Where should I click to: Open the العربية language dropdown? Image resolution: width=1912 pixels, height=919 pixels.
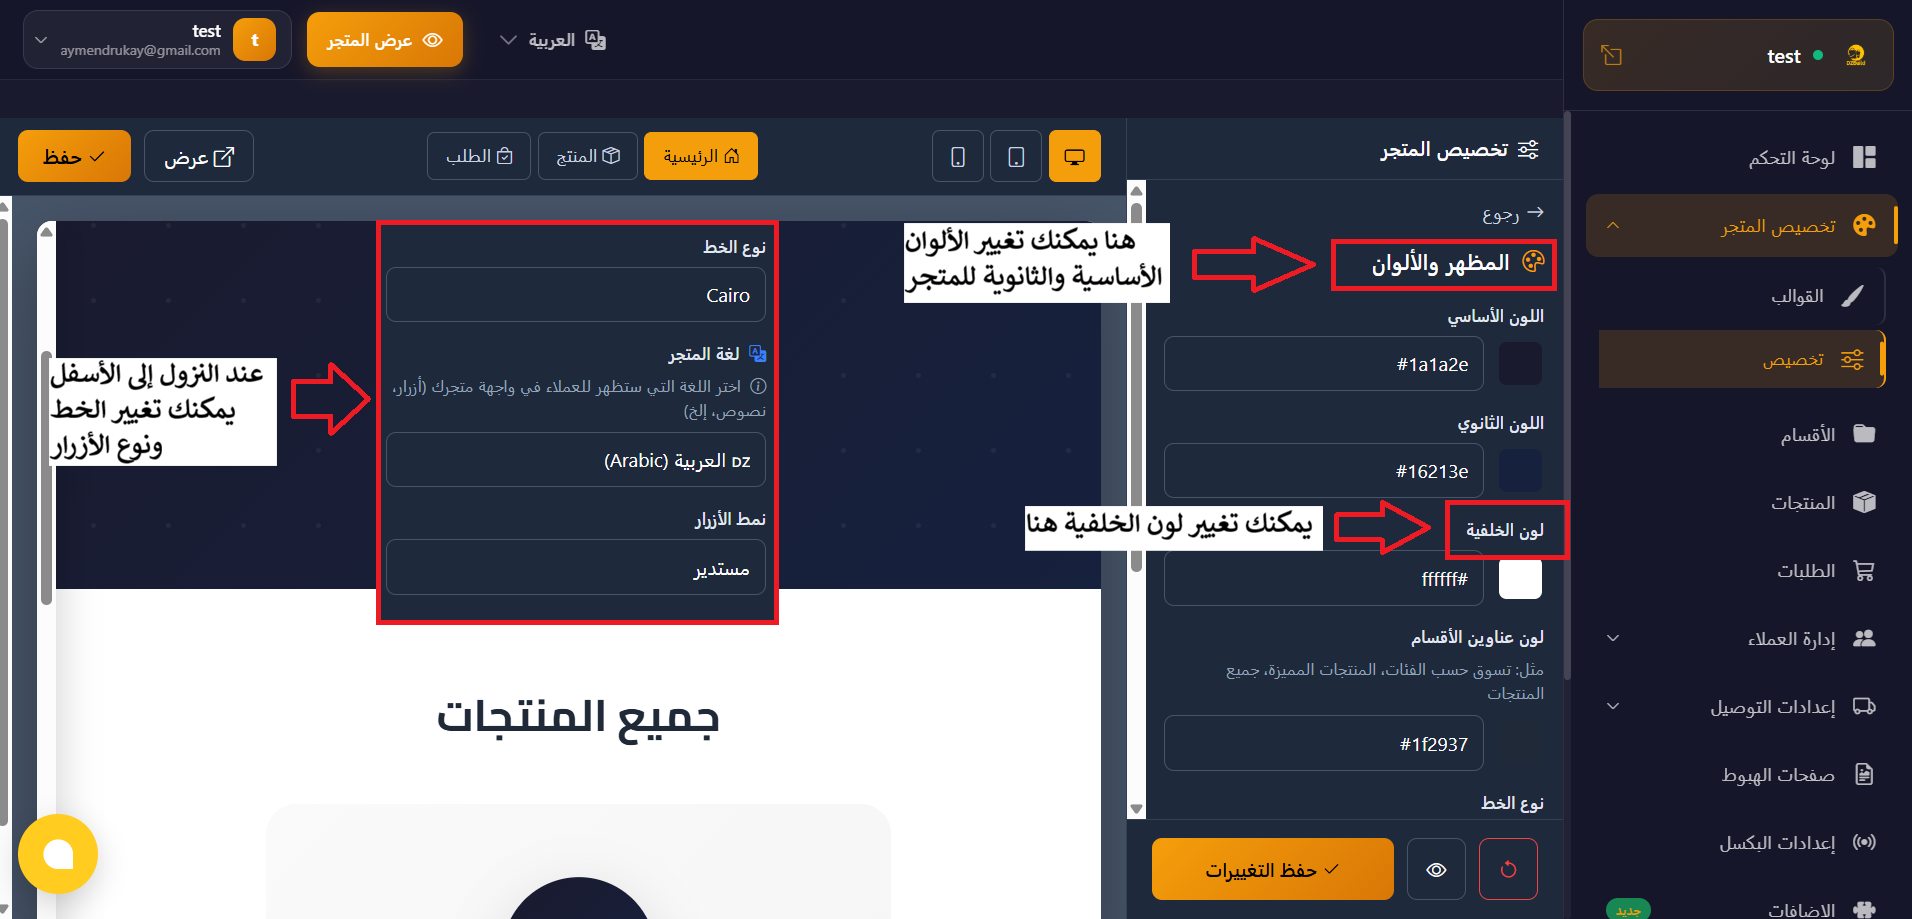click(x=552, y=40)
